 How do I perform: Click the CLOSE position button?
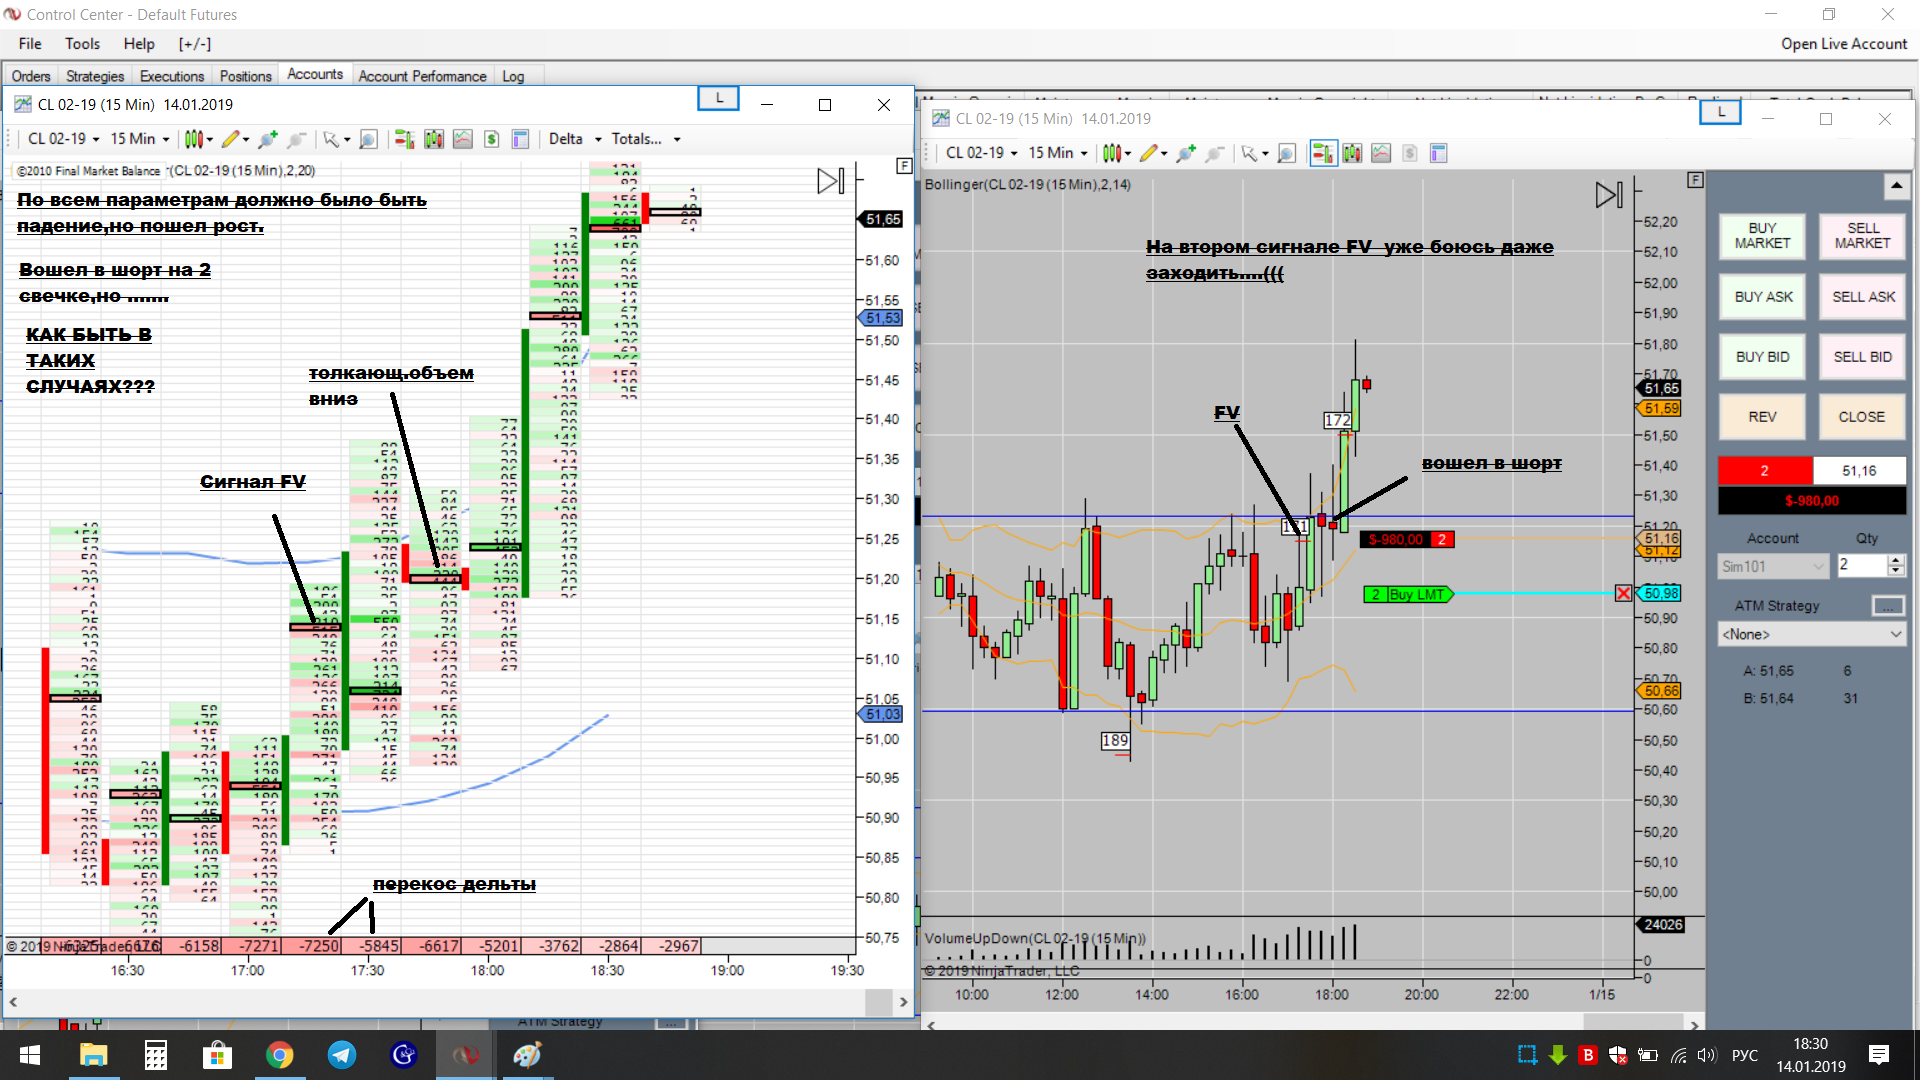1861,417
